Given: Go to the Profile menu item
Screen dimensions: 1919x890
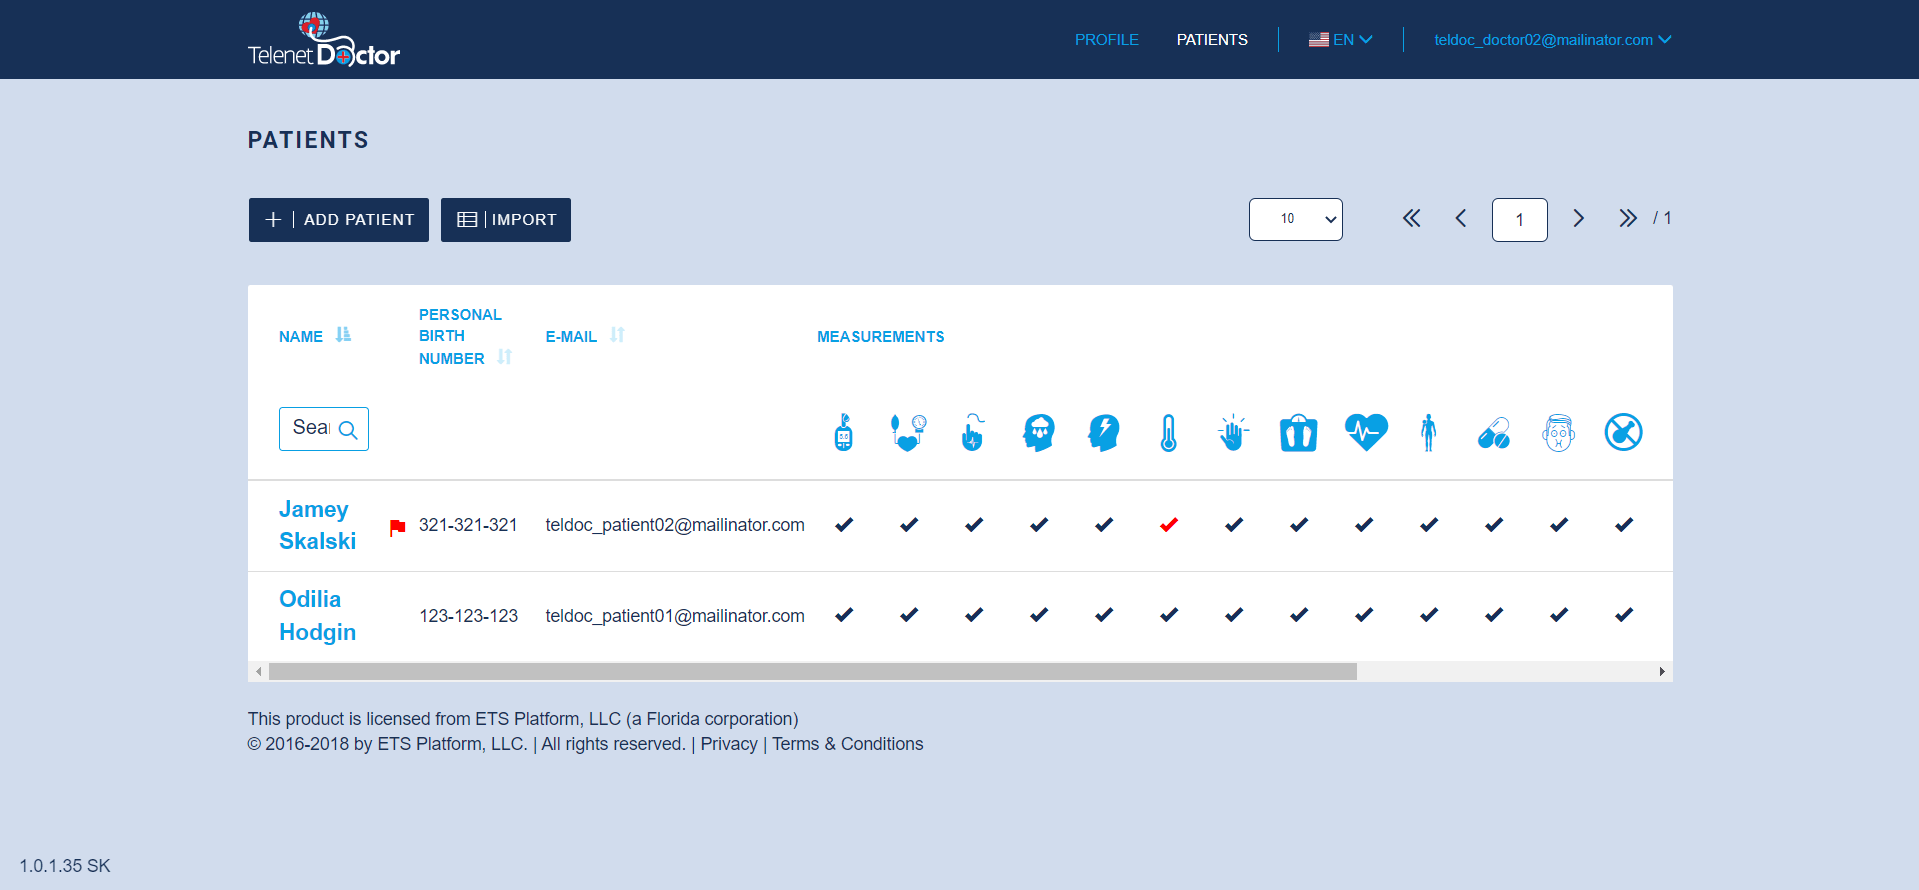Looking at the screenshot, I should 1106,40.
